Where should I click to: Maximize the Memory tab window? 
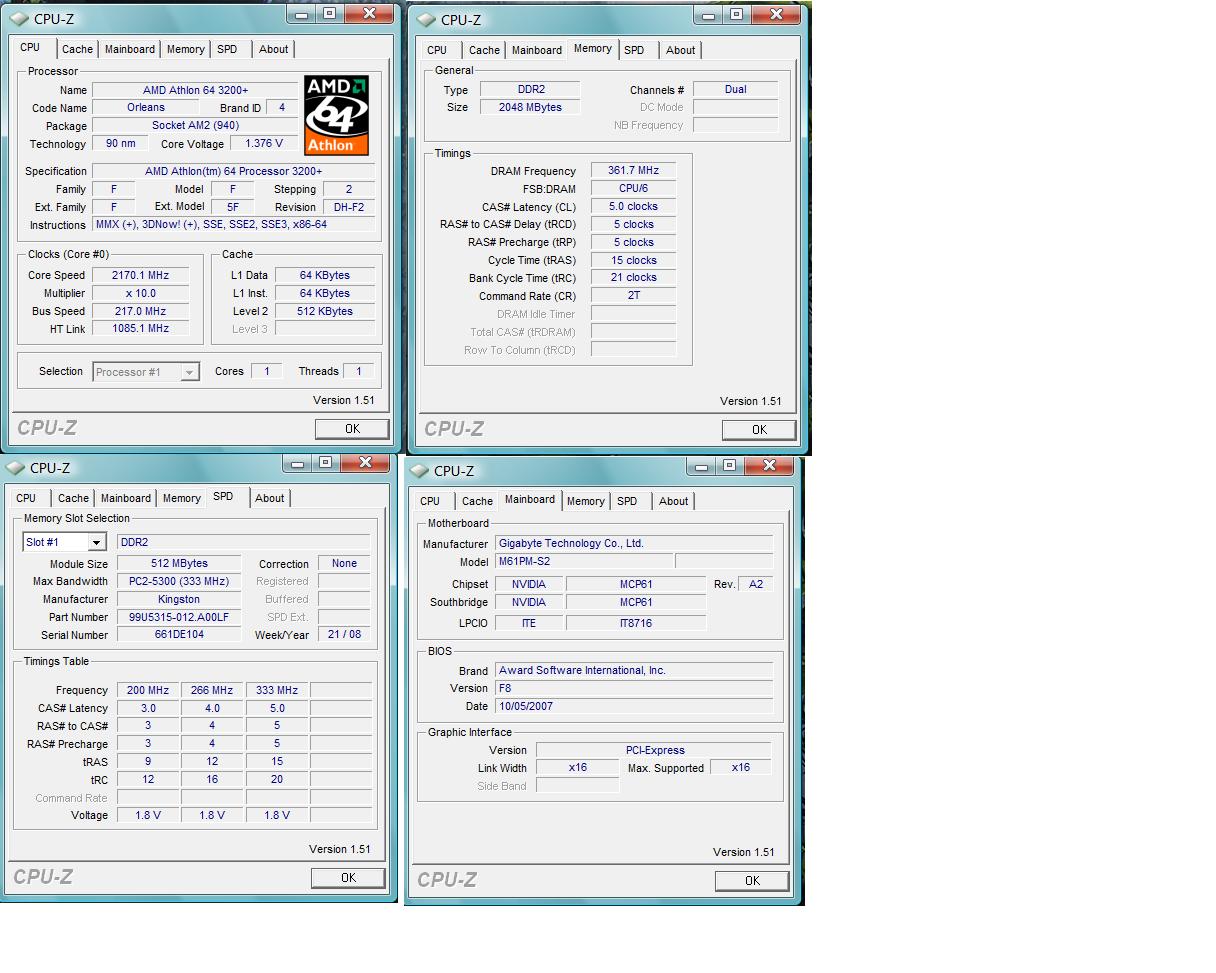[x=736, y=14]
